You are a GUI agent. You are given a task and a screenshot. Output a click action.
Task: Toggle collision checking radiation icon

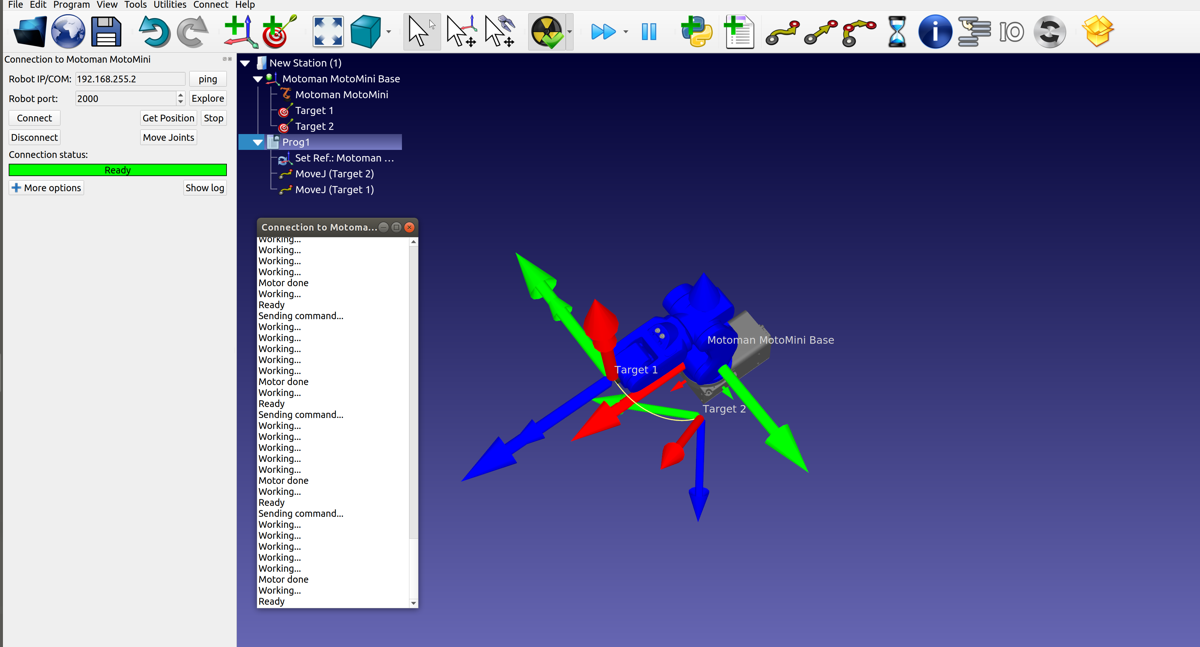(x=546, y=32)
